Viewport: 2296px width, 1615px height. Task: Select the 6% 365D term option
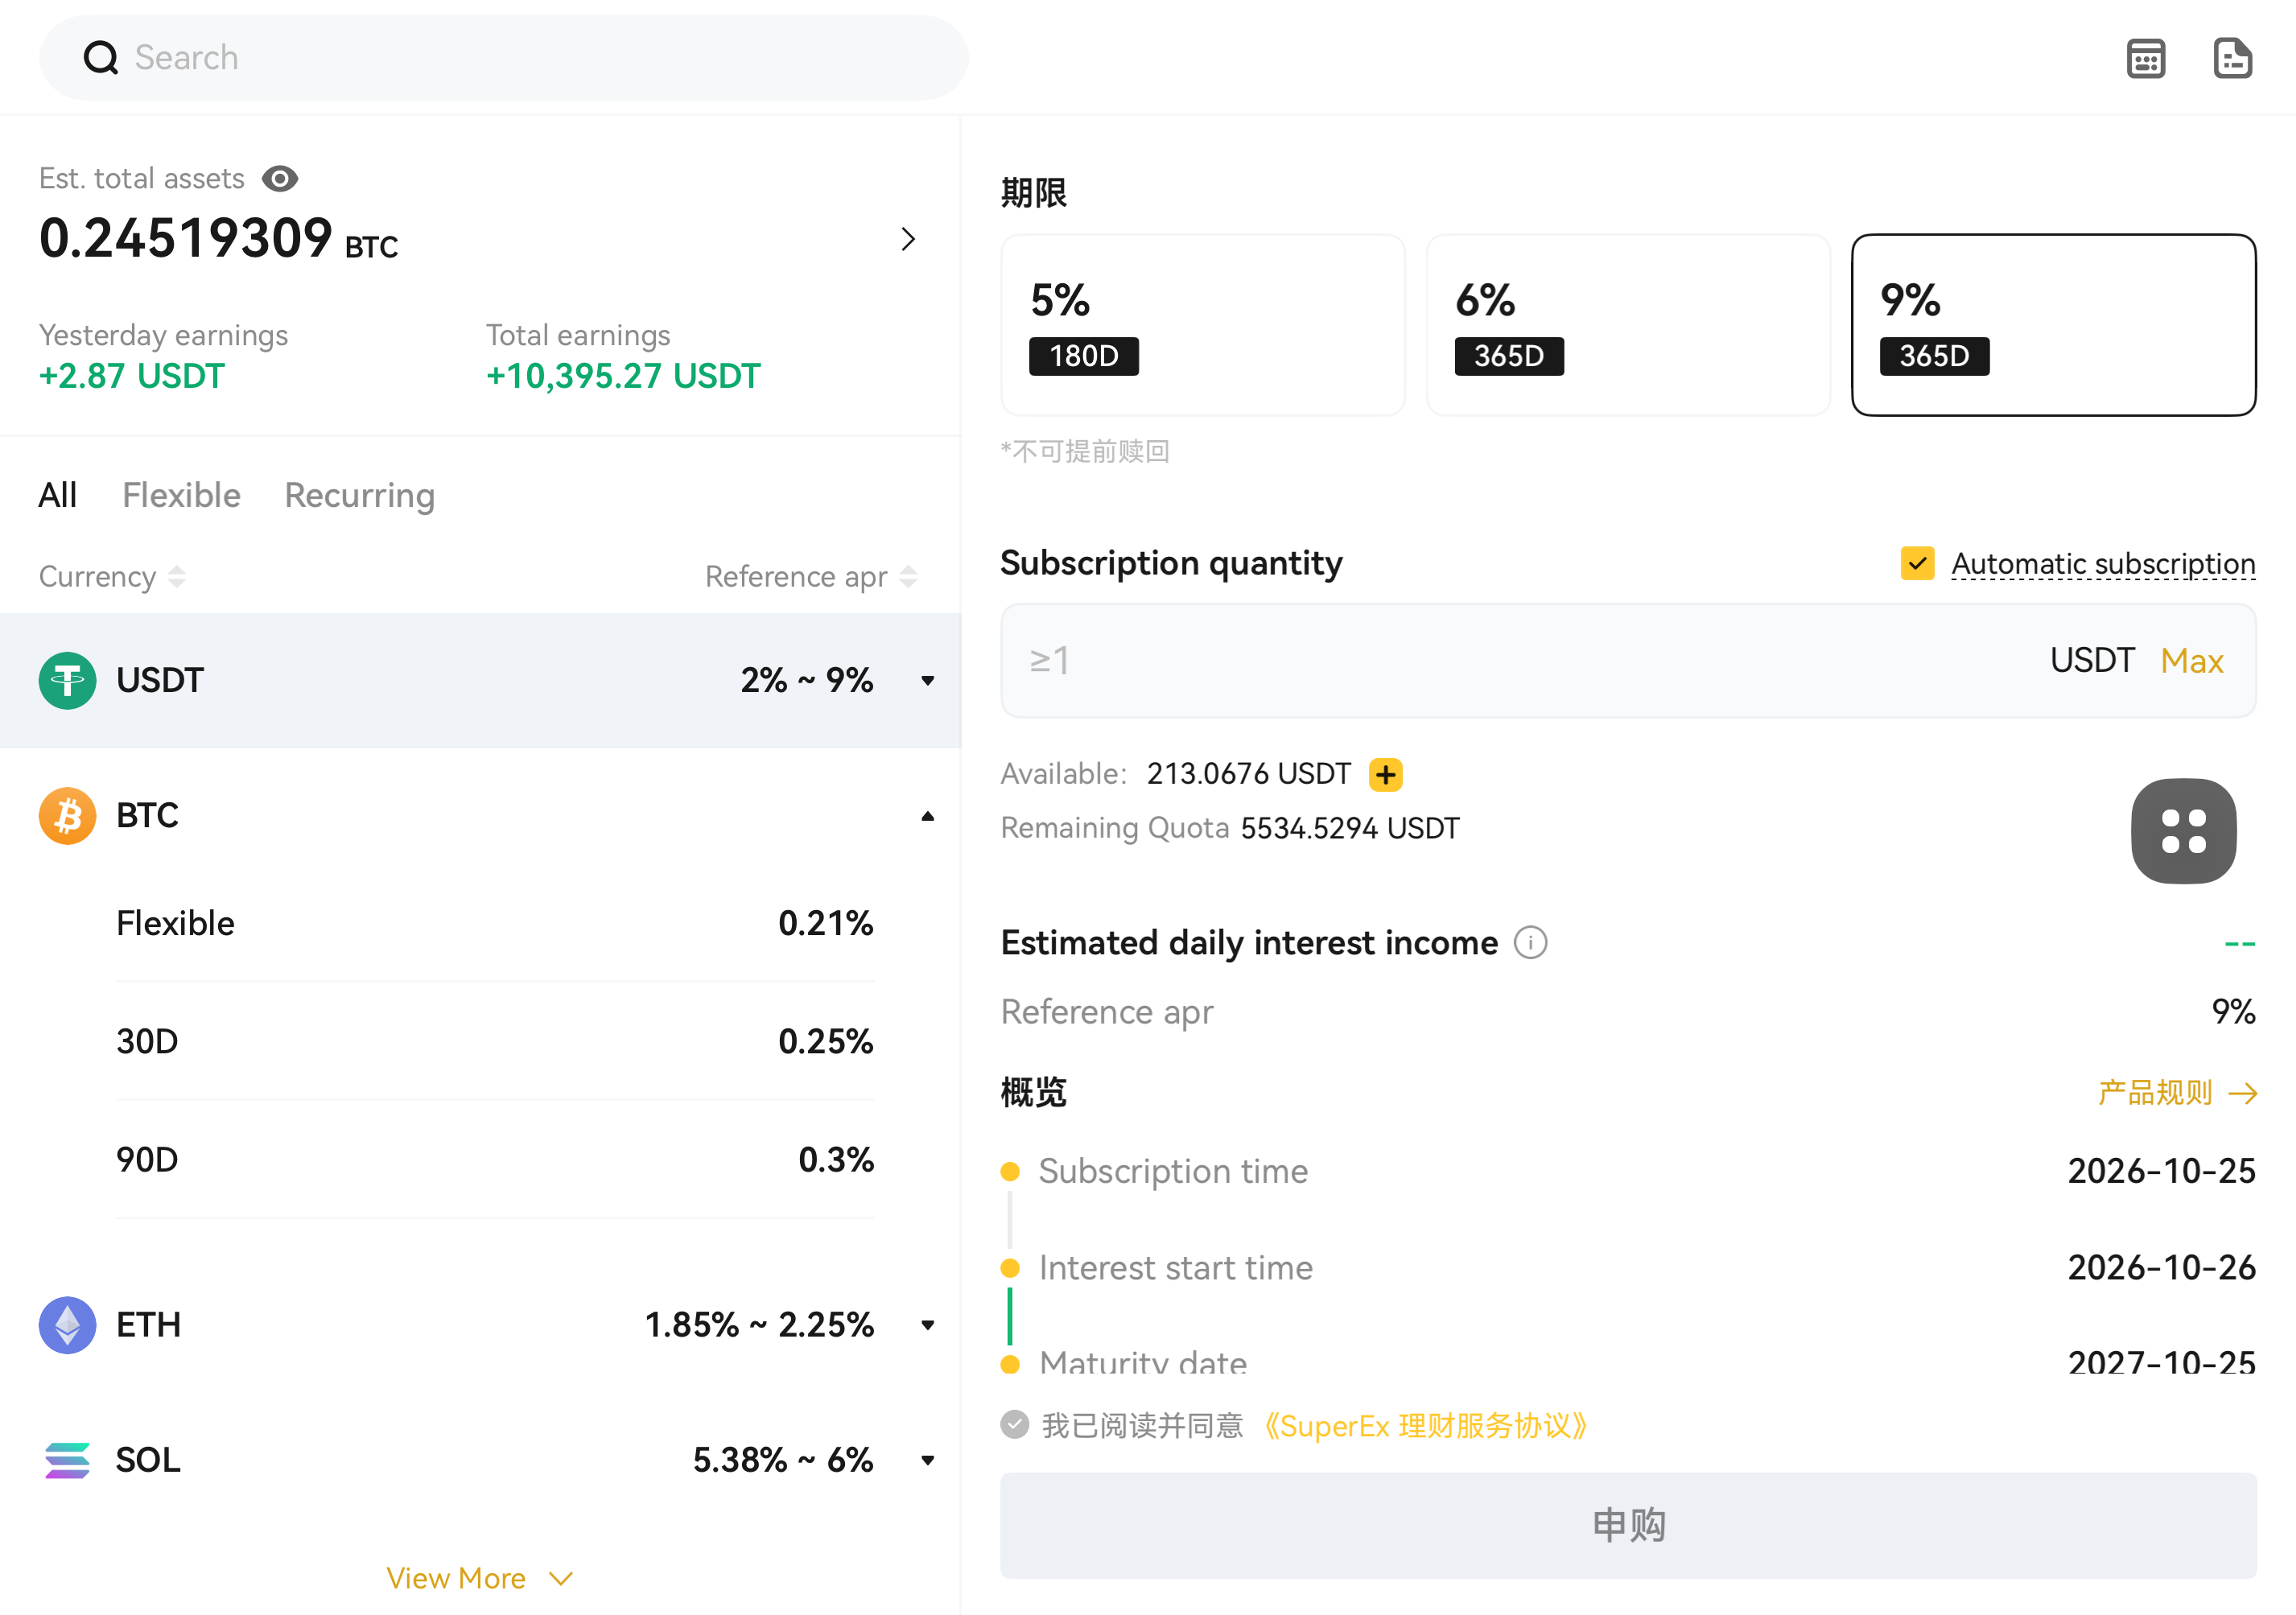click(1628, 325)
